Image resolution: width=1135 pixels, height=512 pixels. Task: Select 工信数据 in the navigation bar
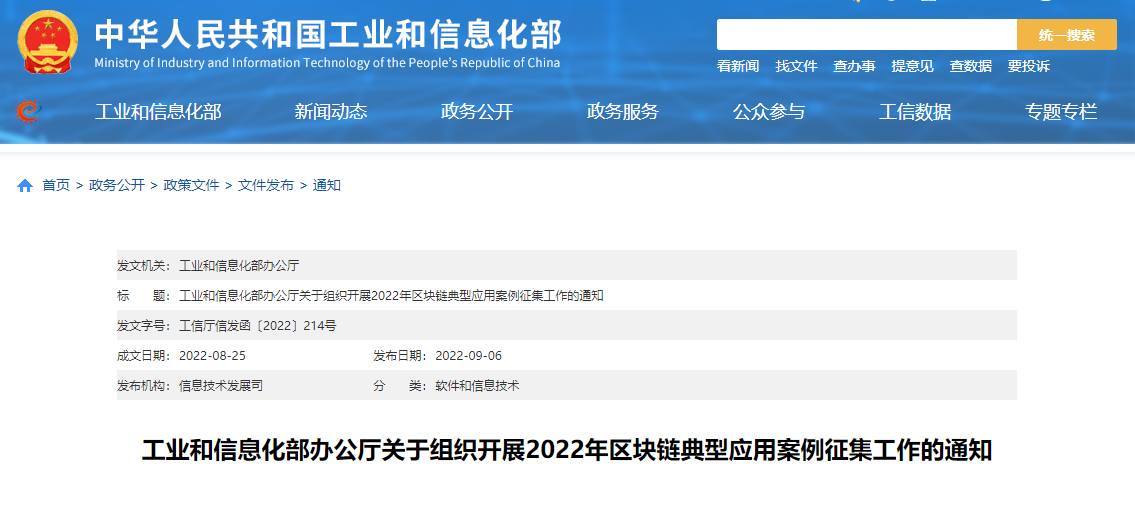[915, 112]
